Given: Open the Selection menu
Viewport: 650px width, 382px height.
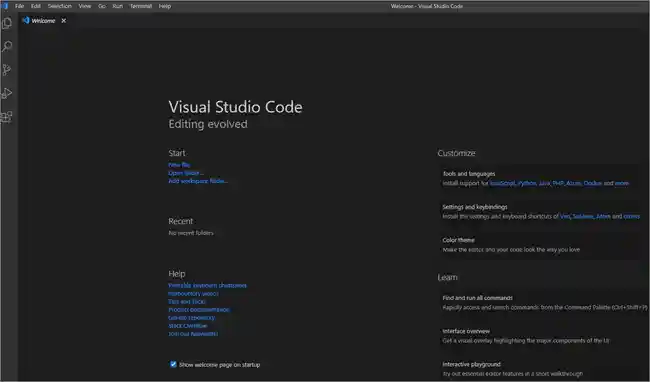Looking at the screenshot, I should tap(60, 6).
